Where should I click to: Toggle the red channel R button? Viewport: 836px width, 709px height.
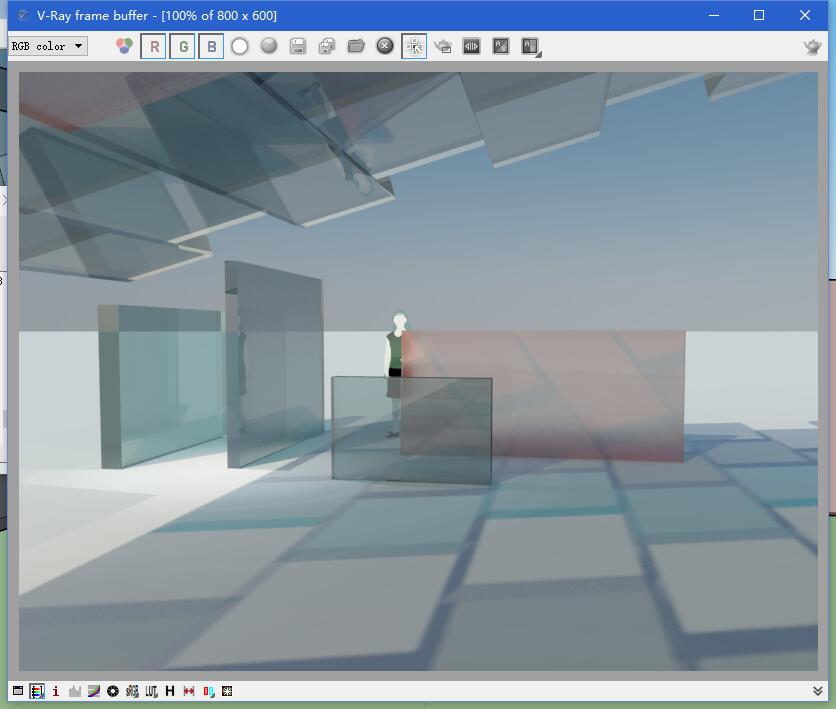pyautogui.click(x=154, y=46)
